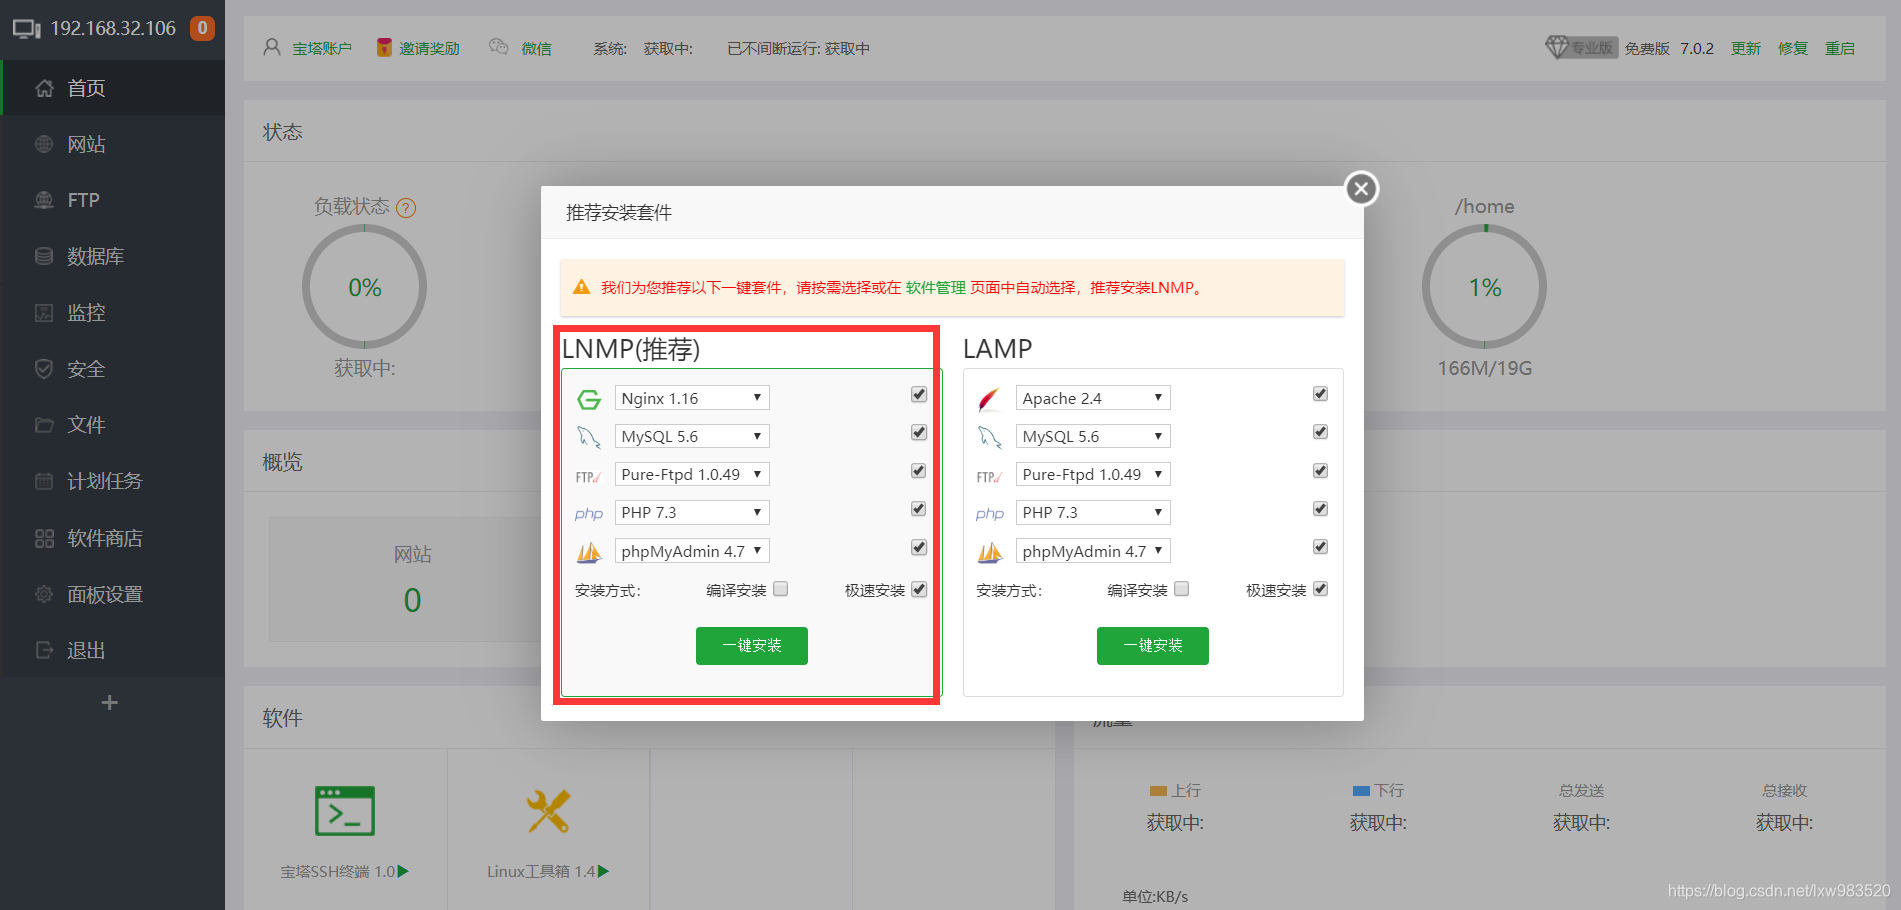Enable 编译安装 for LNMP installation
Image resolution: width=1901 pixels, height=910 pixels.
[x=779, y=589]
